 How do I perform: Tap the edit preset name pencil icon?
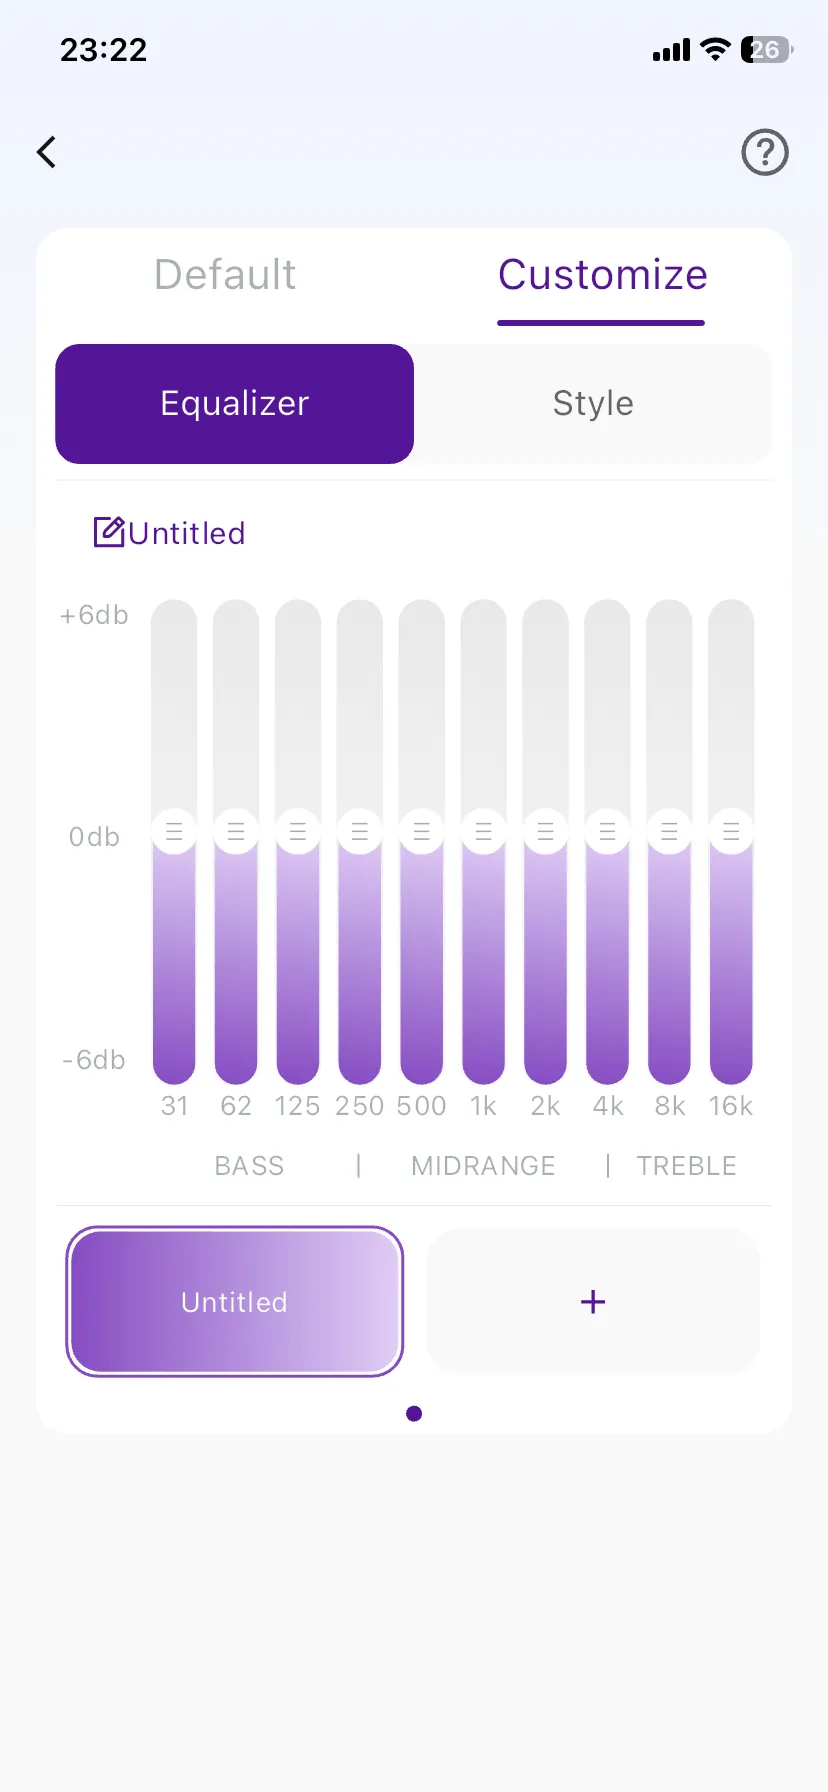click(x=108, y=532)
